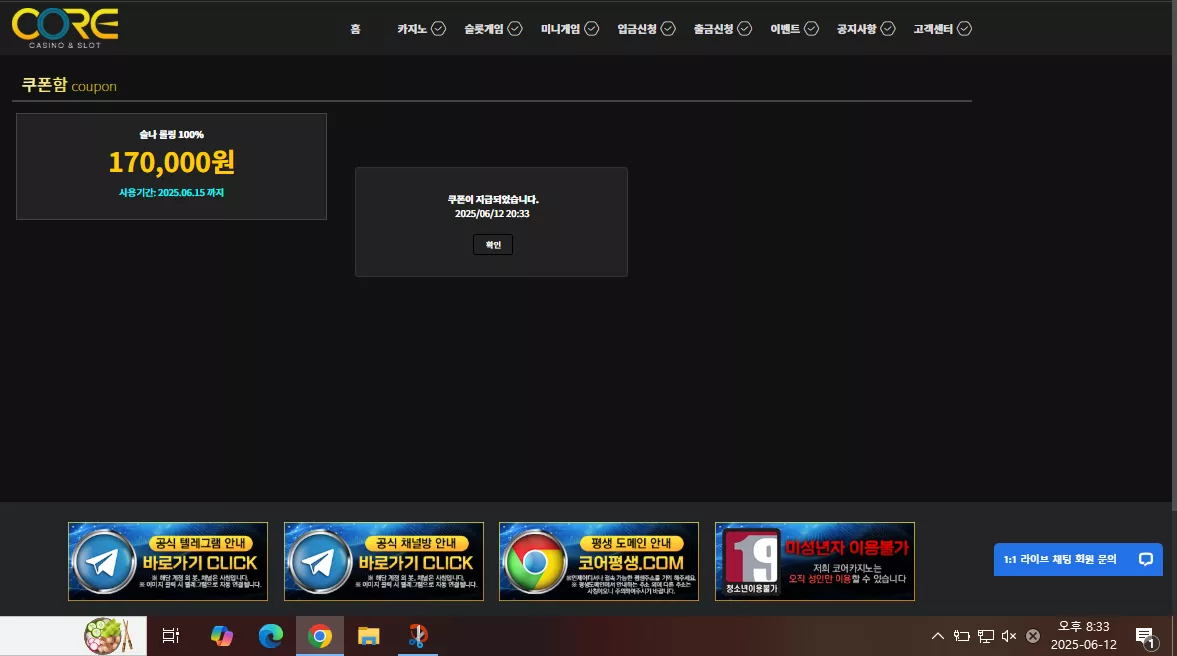Open the 공식 텔레그램 안내 banner
Viewport: 1177px width, 656px height.
[x=168, y=561]
